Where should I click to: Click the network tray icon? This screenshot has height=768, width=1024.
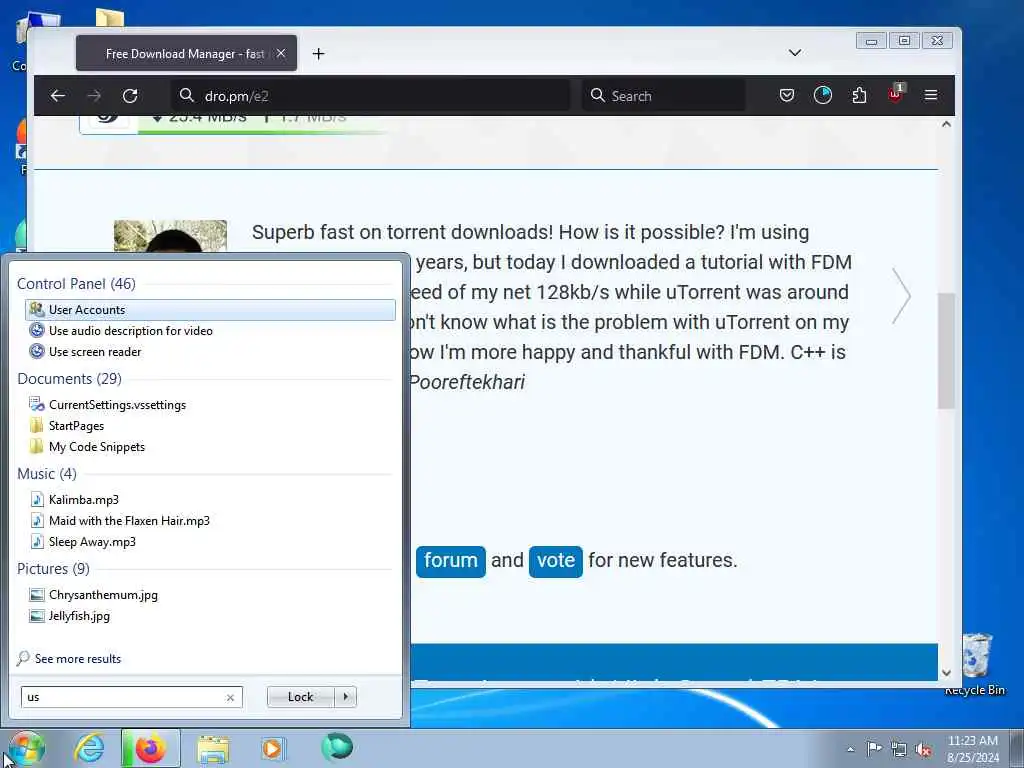899,749
